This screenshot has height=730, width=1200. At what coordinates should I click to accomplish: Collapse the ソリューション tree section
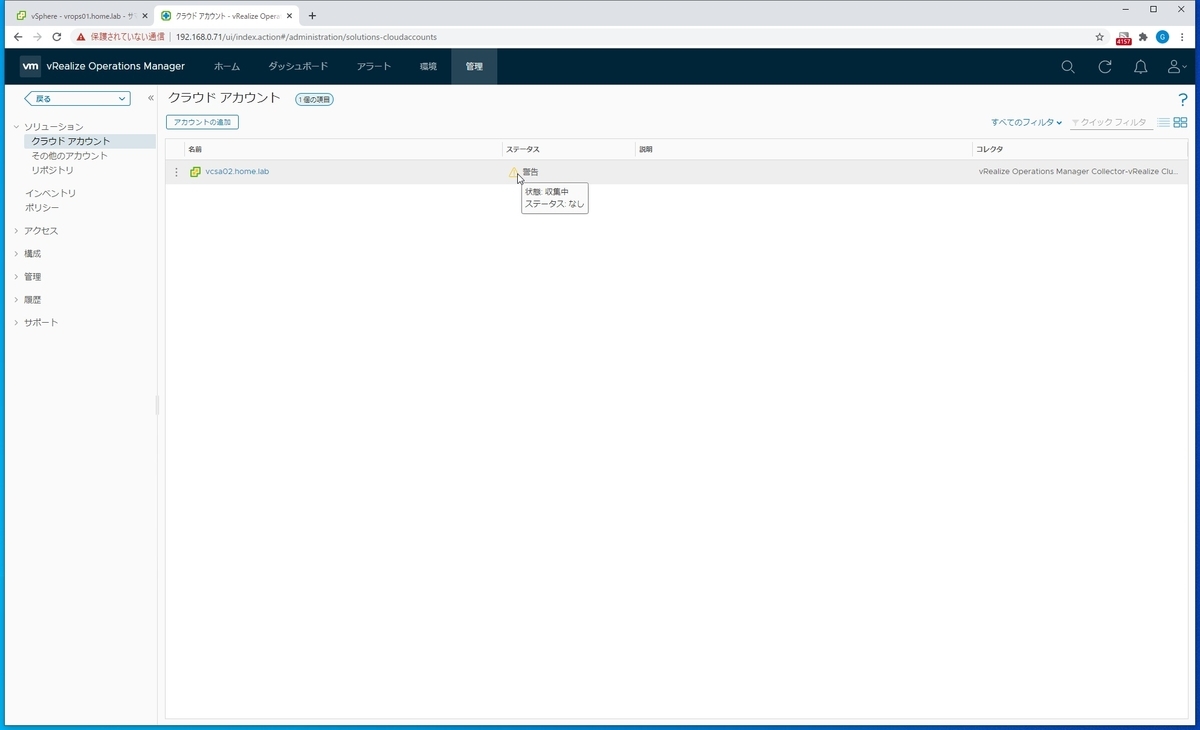tap(16, 127)
